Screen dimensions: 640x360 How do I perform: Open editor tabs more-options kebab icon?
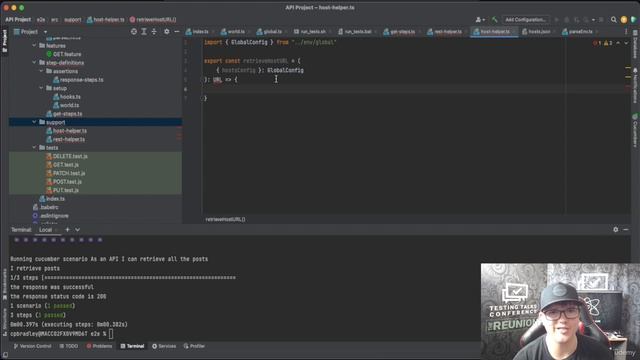pyautogui.click(x=626, y=31)
